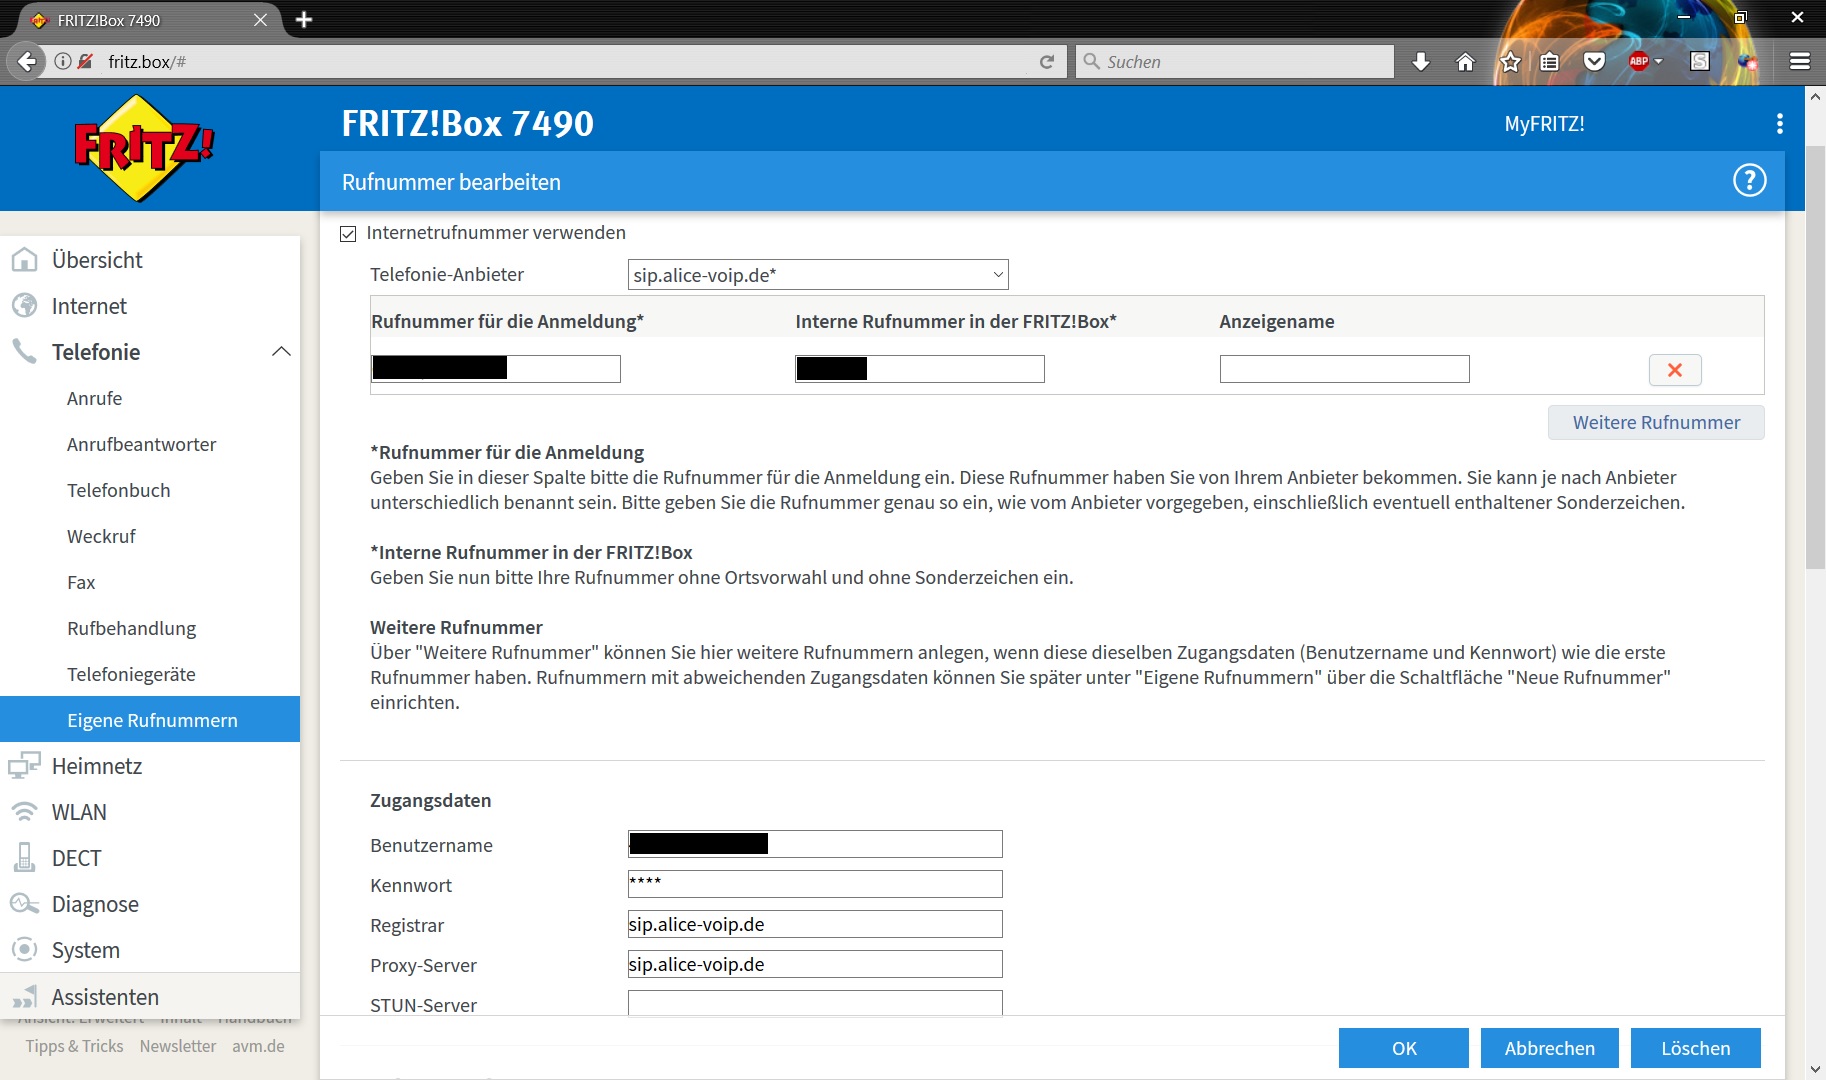Open the avm.de link
Image resolution: width=1826 pixels, height=1080 pixels.
pyautogui.click(x=258, y=1046)
